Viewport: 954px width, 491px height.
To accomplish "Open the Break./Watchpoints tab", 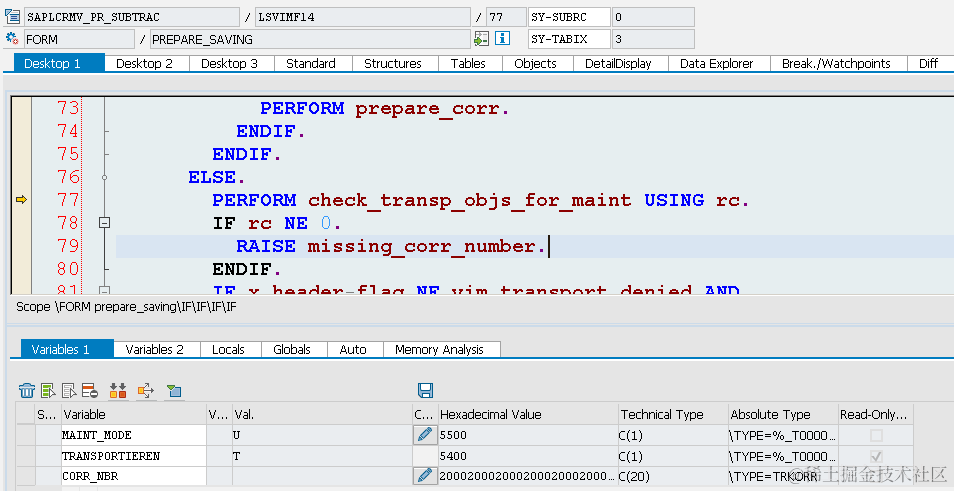I will [x=836, y=63].
